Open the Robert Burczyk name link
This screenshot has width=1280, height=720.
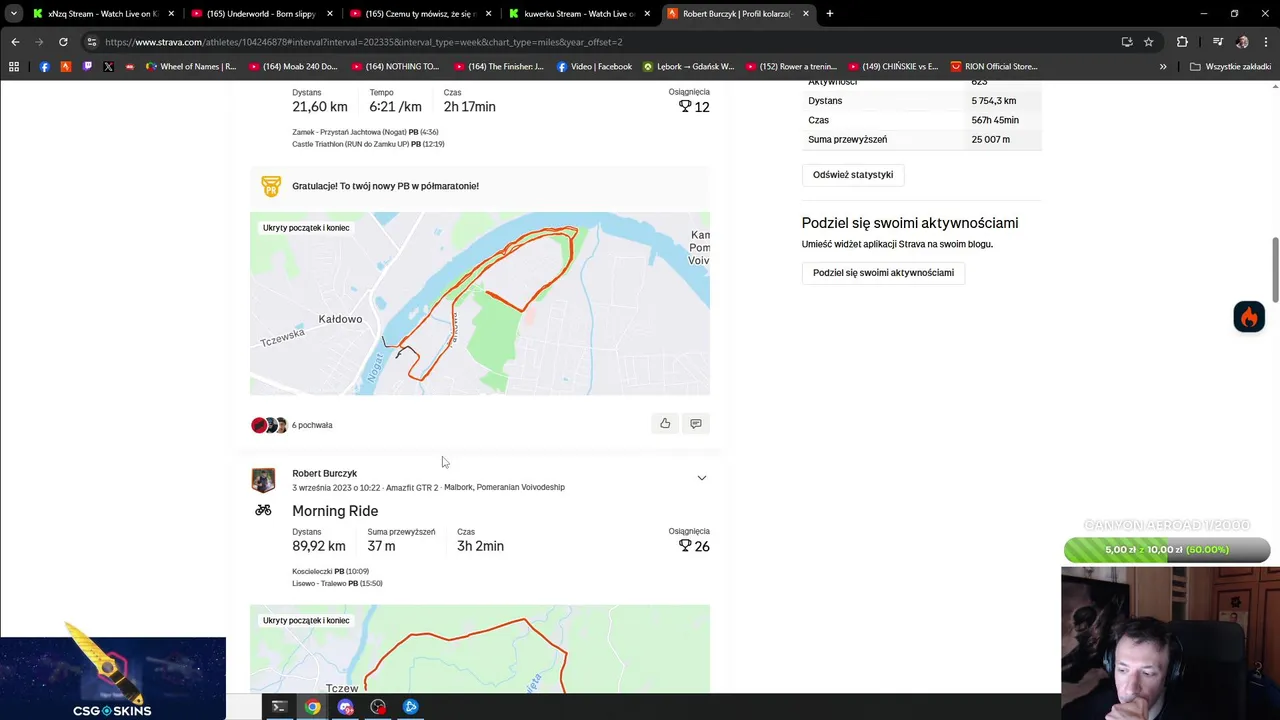(x=324, y=473)
